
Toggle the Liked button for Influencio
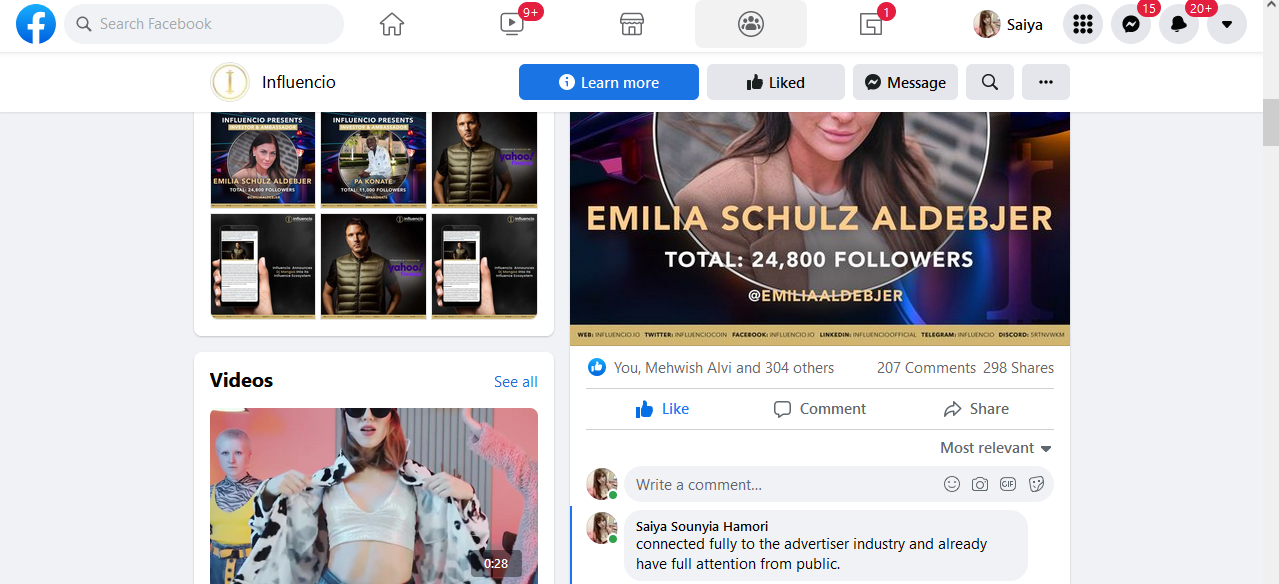click(776, 82)
